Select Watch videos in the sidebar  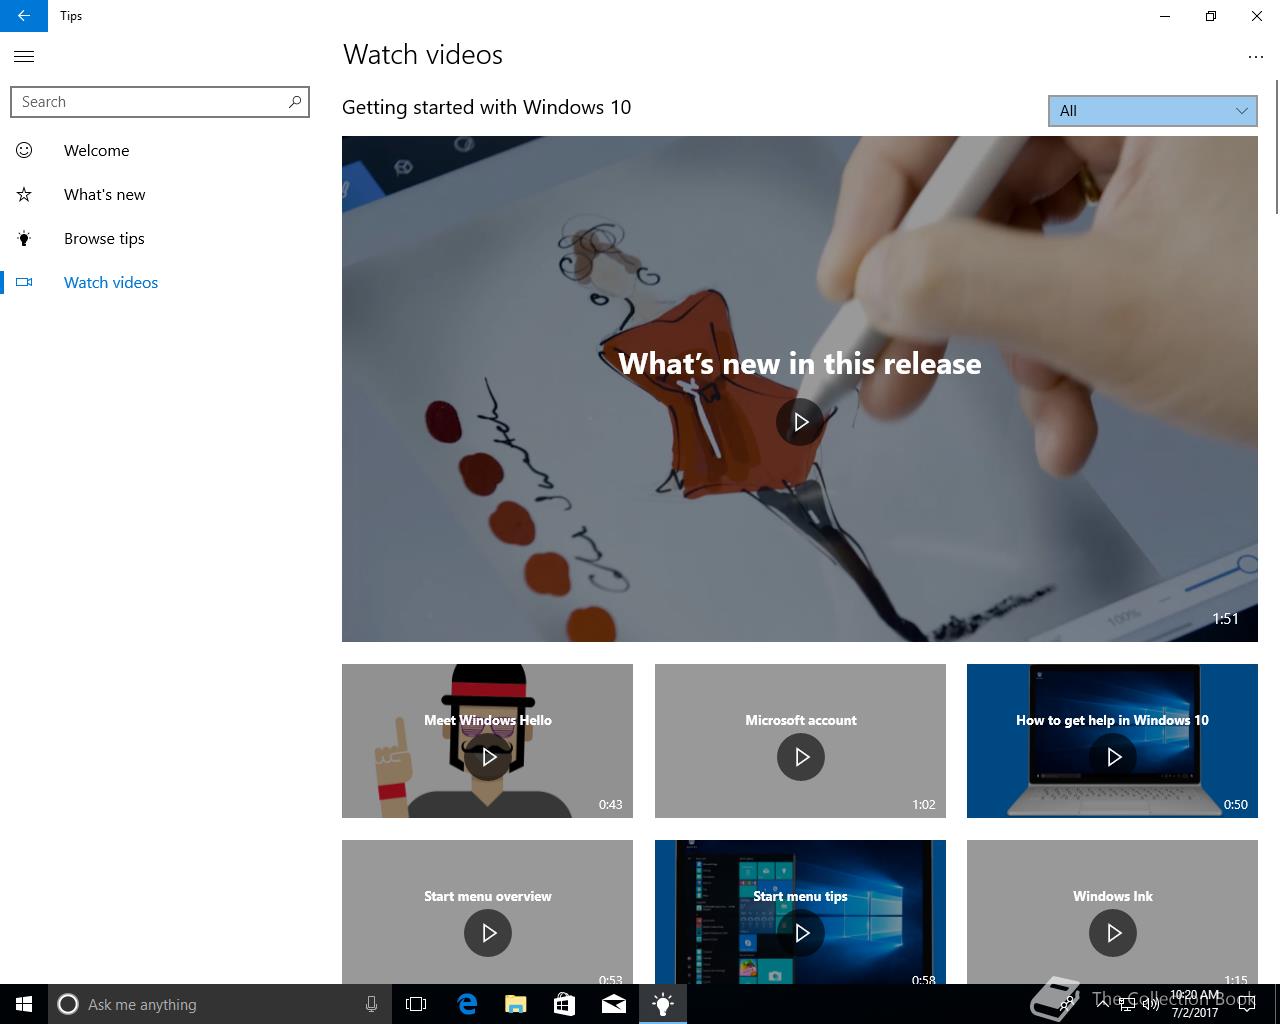[x=160, y=282]
